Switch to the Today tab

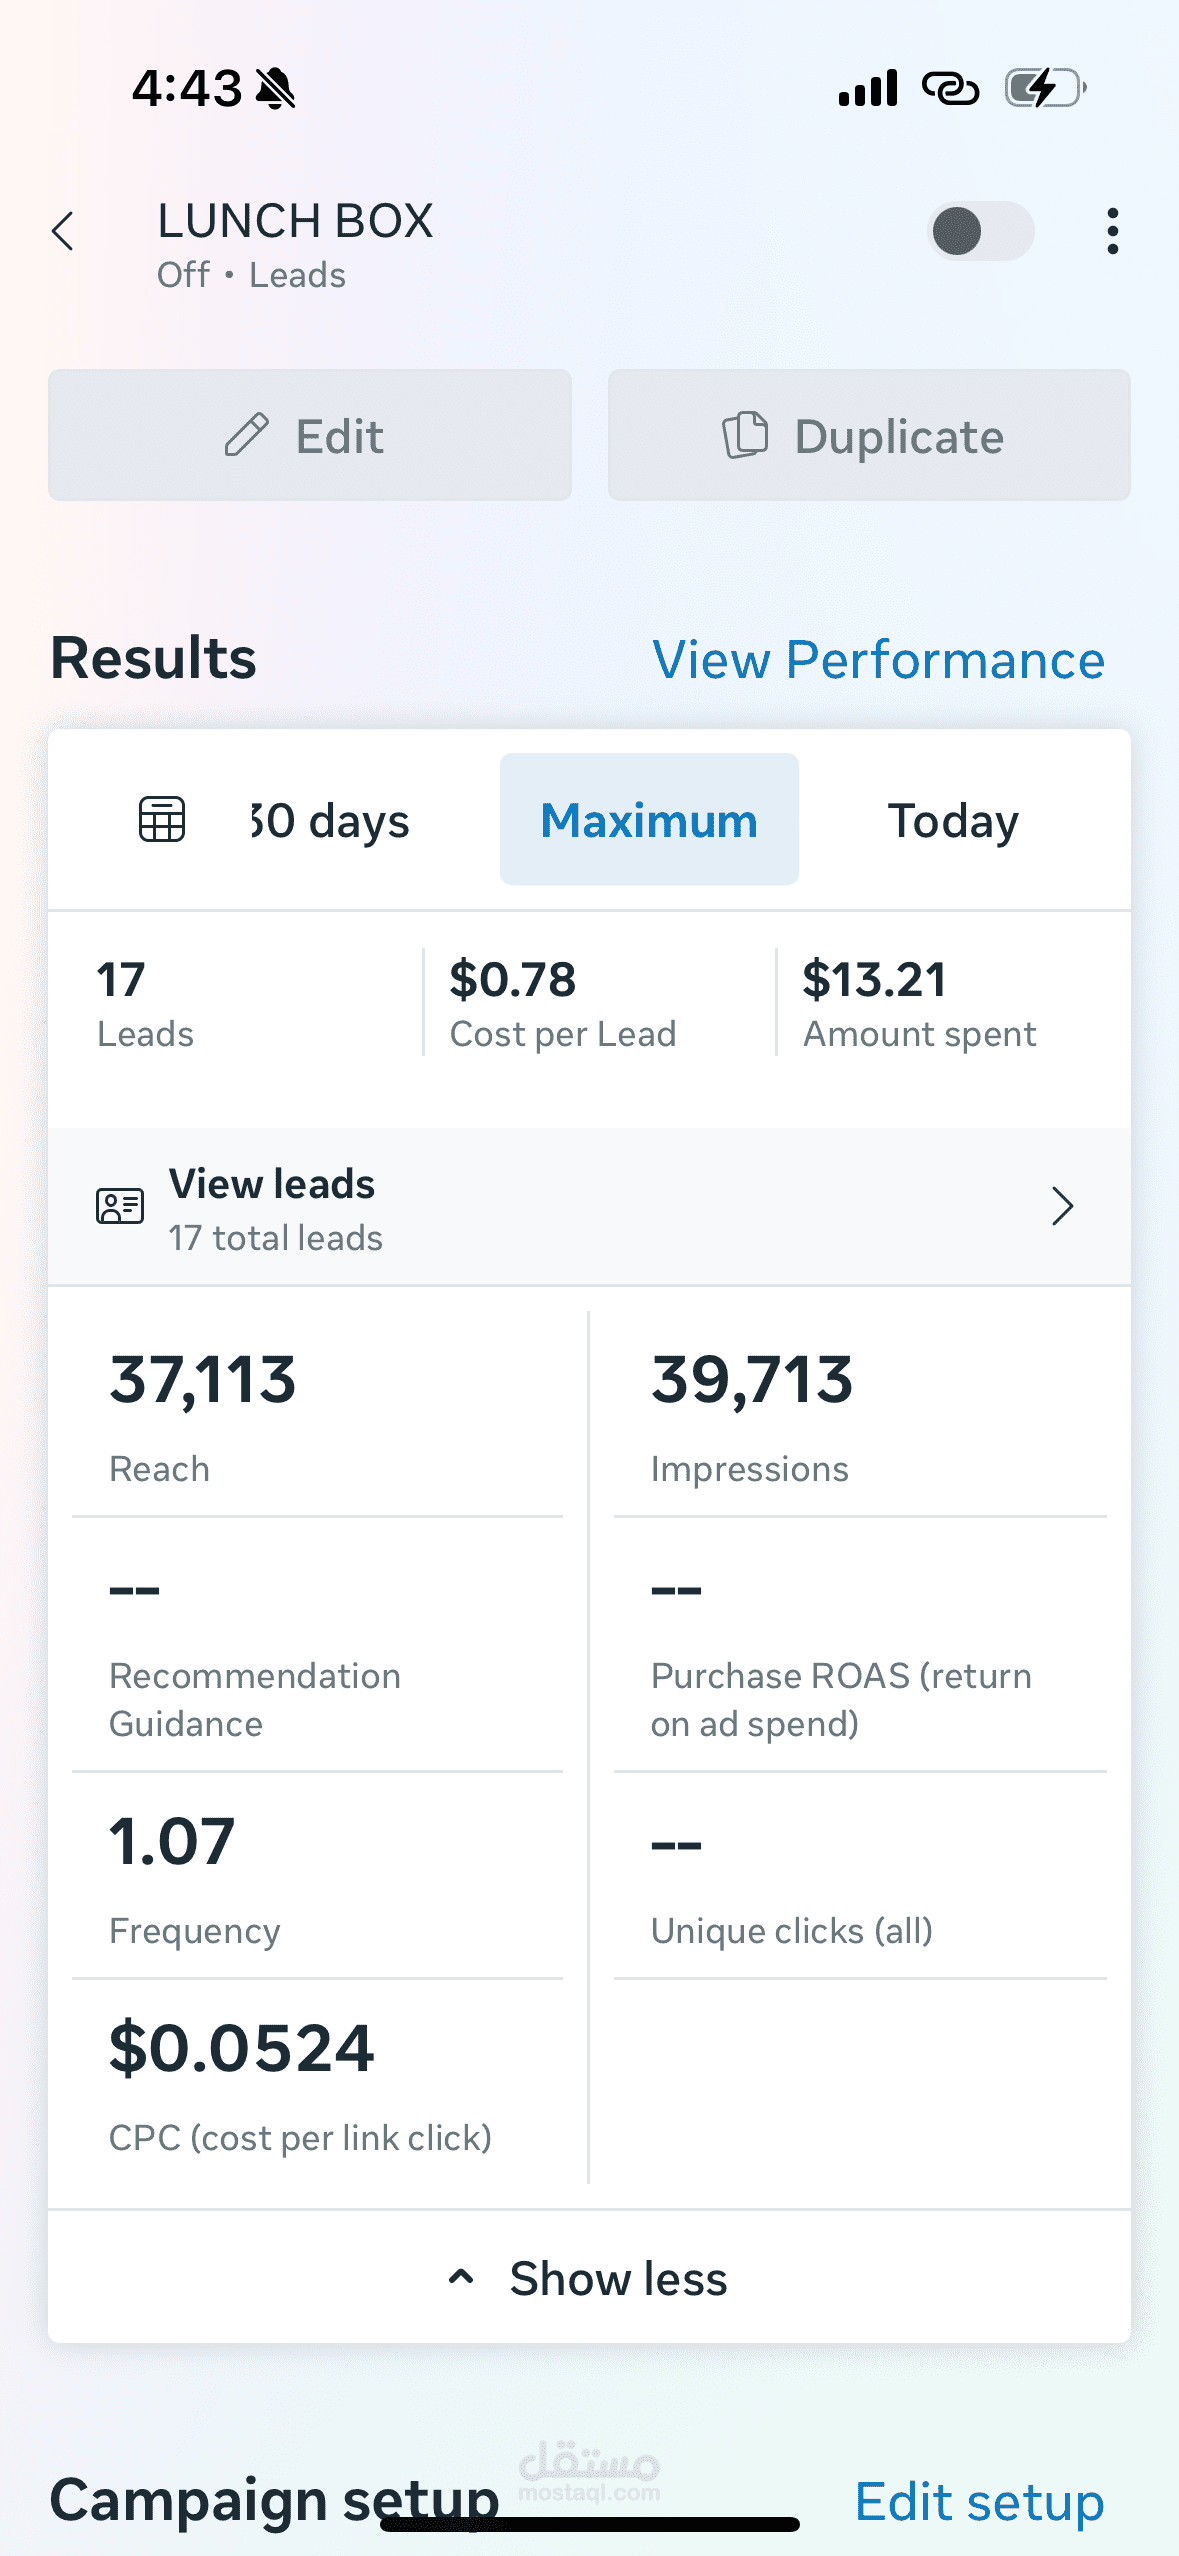(953, 820)
